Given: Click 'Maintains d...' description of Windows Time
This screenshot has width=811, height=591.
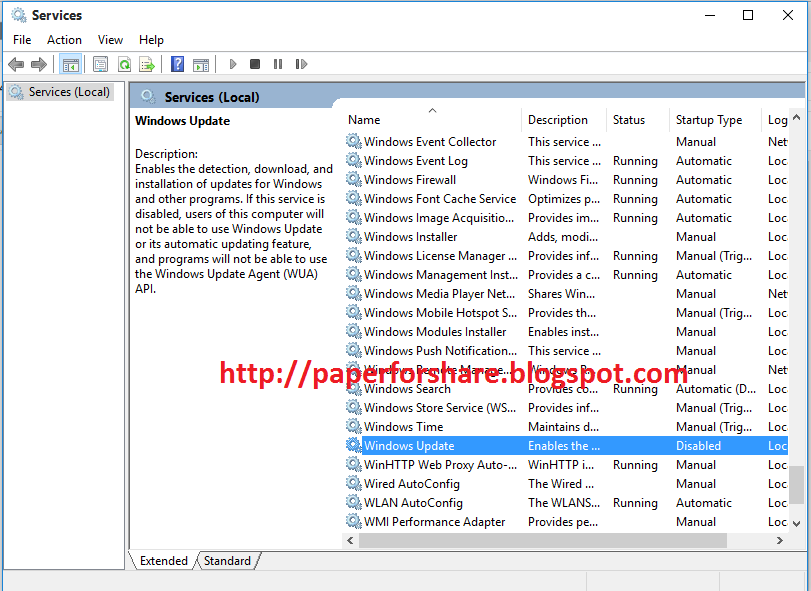Looking at the screenshot, I should pos(563,427).
